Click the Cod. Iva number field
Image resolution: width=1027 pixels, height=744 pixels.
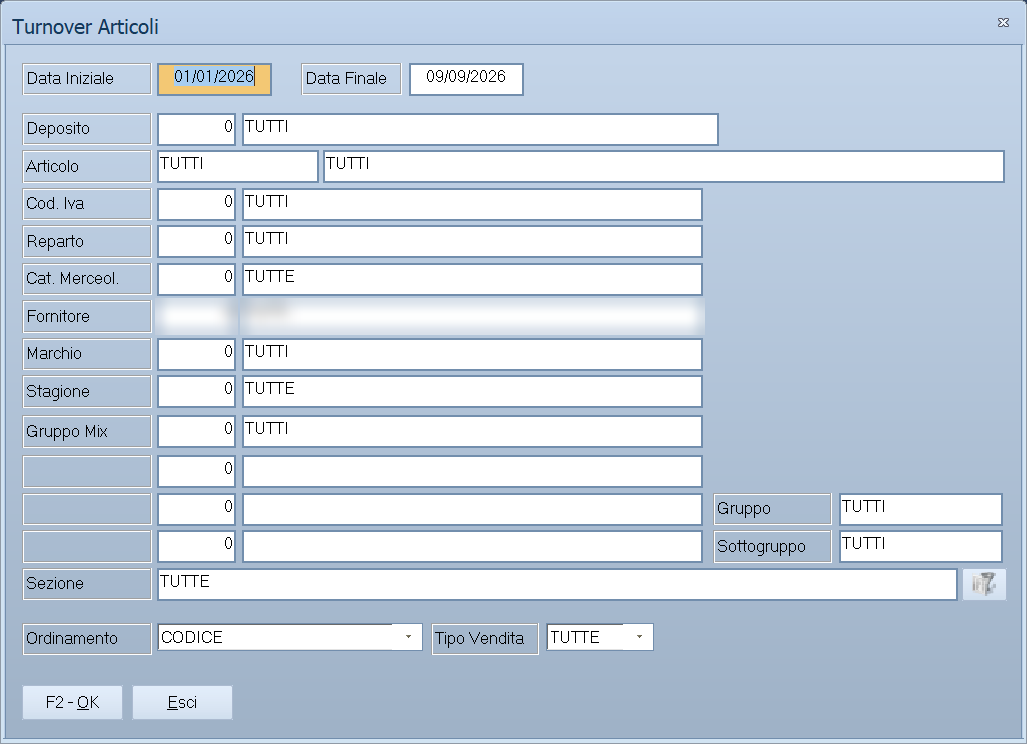pos(196,204)
